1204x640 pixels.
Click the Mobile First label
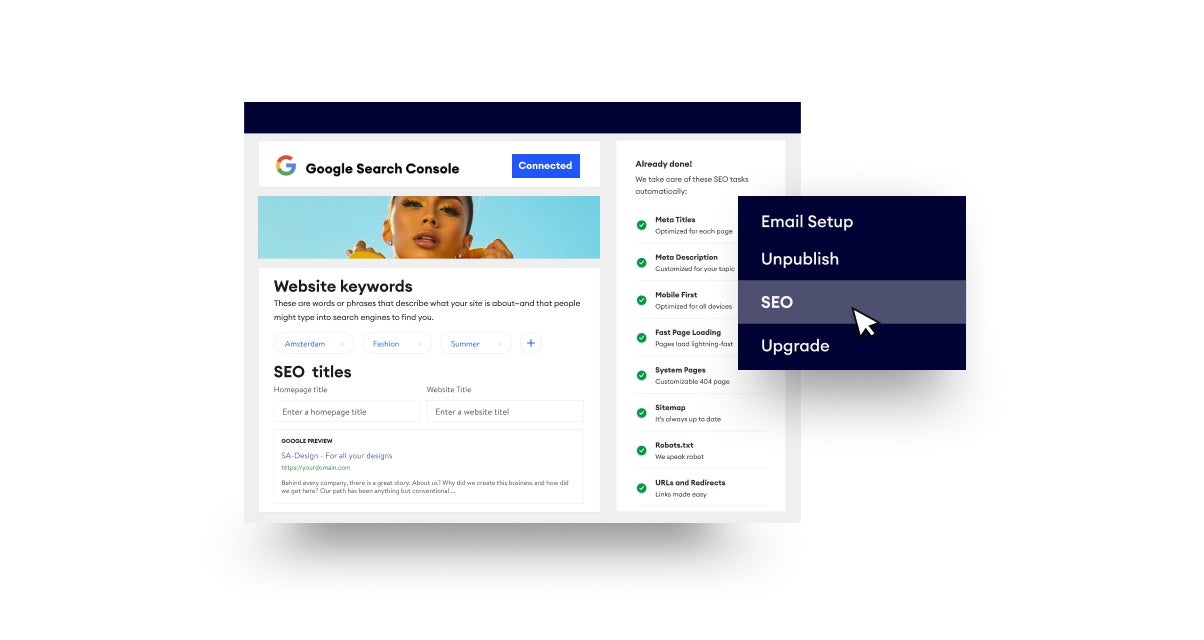click(676, 295)
